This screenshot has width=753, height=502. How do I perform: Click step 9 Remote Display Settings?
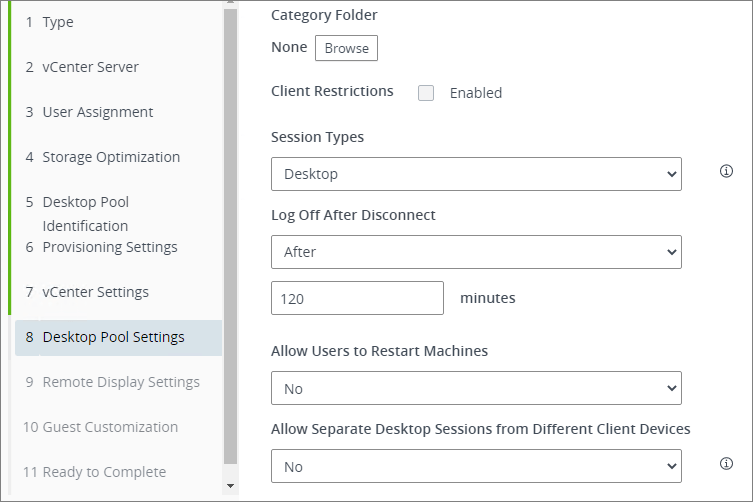[x=120, y=382]
